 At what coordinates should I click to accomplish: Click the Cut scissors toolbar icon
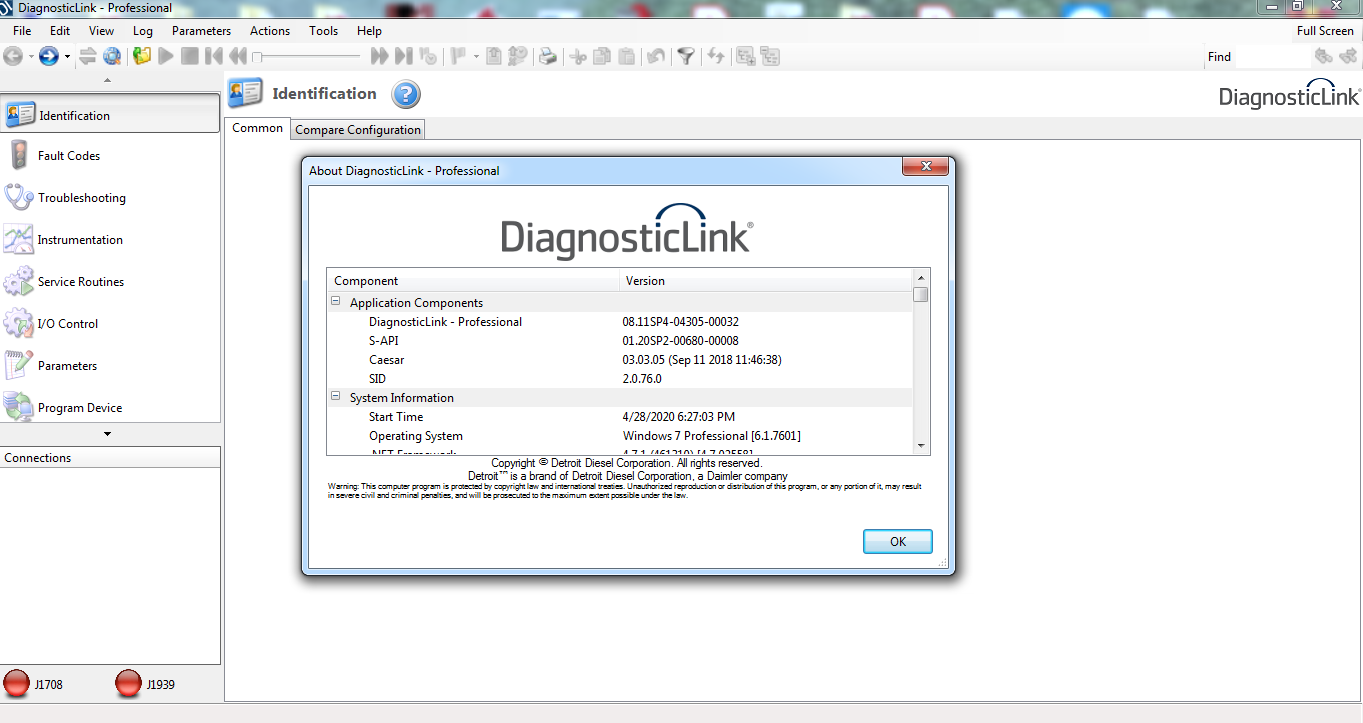578,57
